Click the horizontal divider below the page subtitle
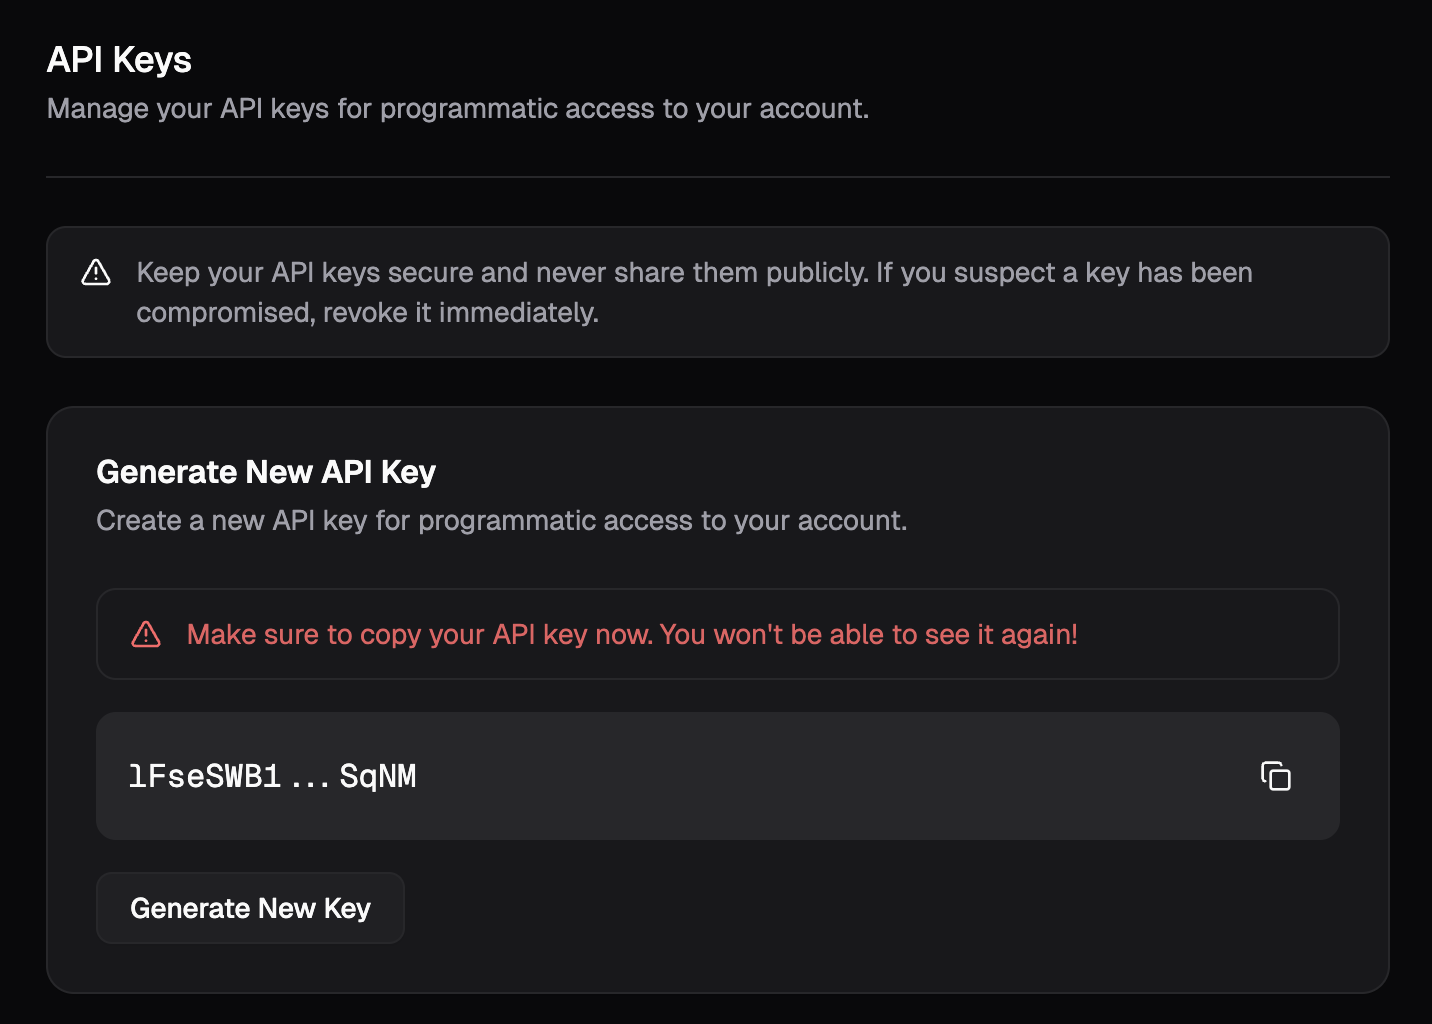This screenshot has width=1432, height=1024. click(x=717, y=177)
